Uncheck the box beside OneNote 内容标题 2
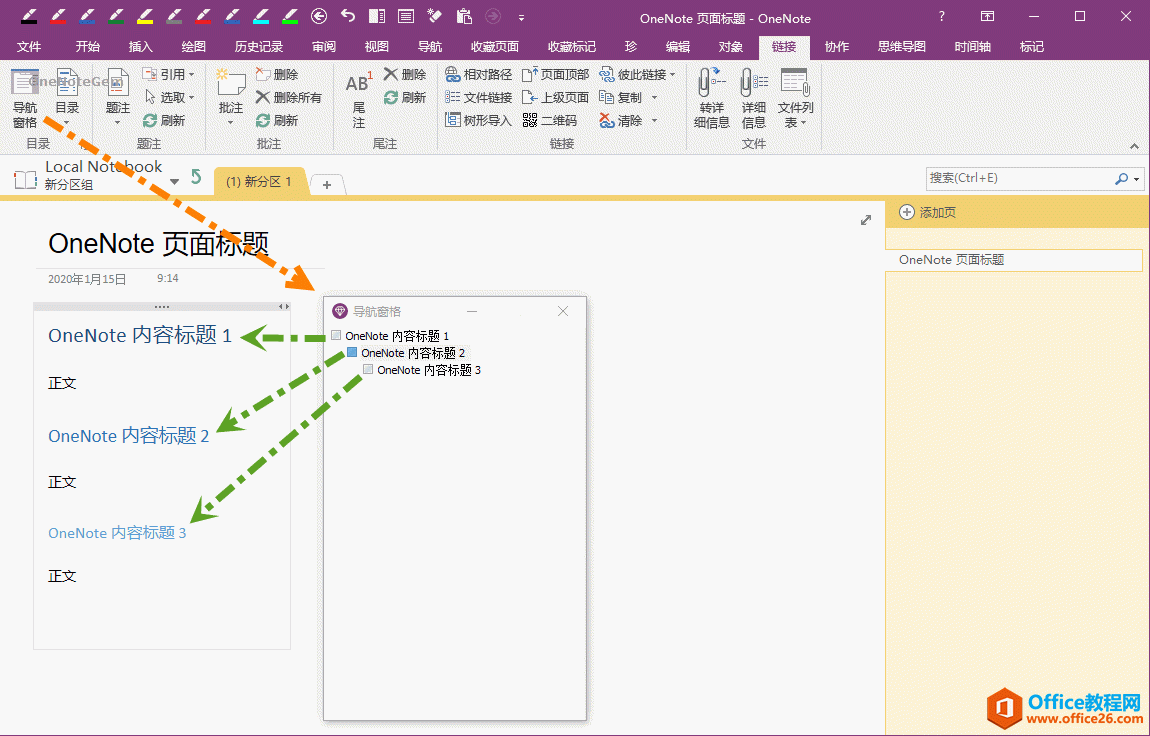Viewport: 1150px width, 736px height. 351,352
